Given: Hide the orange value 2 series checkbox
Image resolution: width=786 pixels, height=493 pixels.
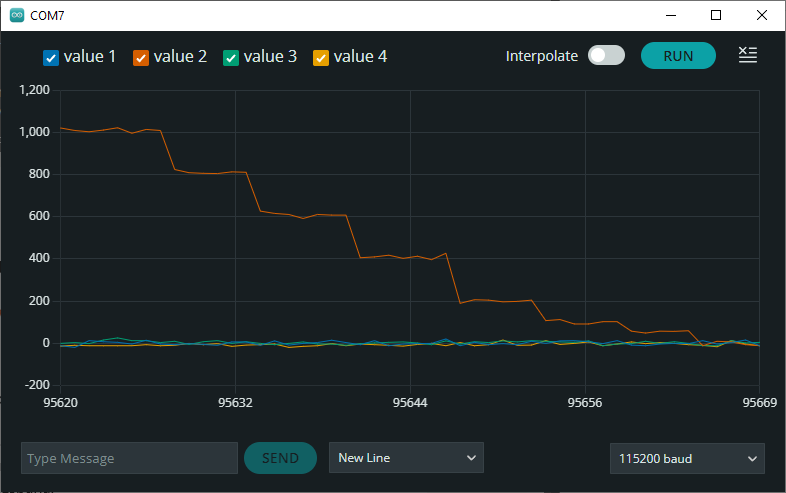Looking at the screenshot, I should click(141, 57).
